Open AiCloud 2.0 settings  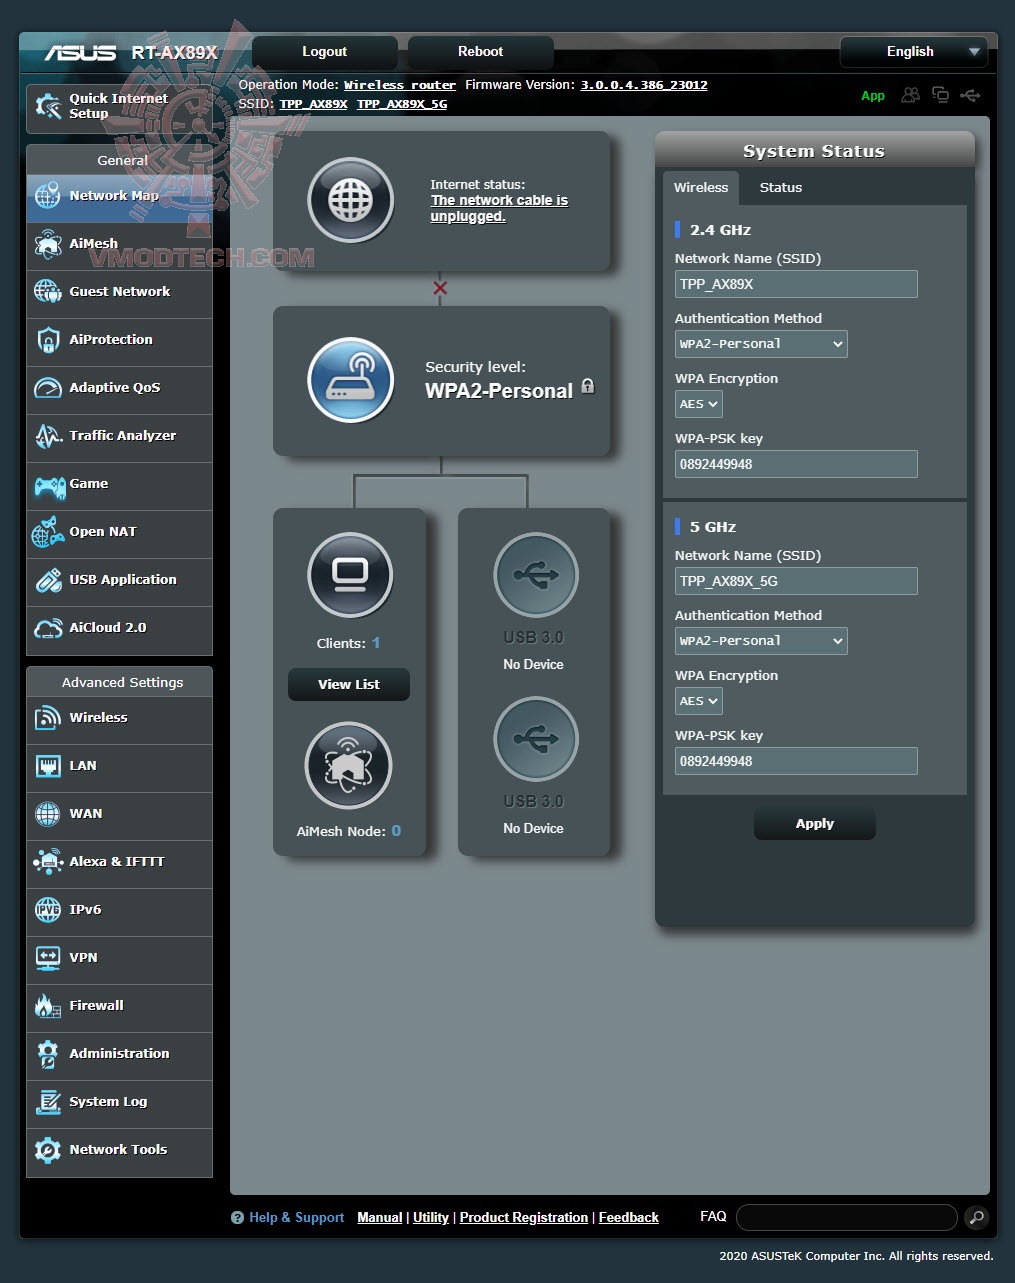(x=108, y=627)
